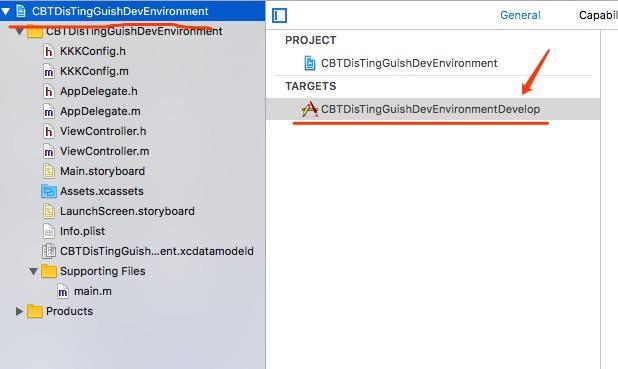Click the Assets.xcassets catalog icon
The width and height of the screenshot is (618, 369).
[48, 191]
